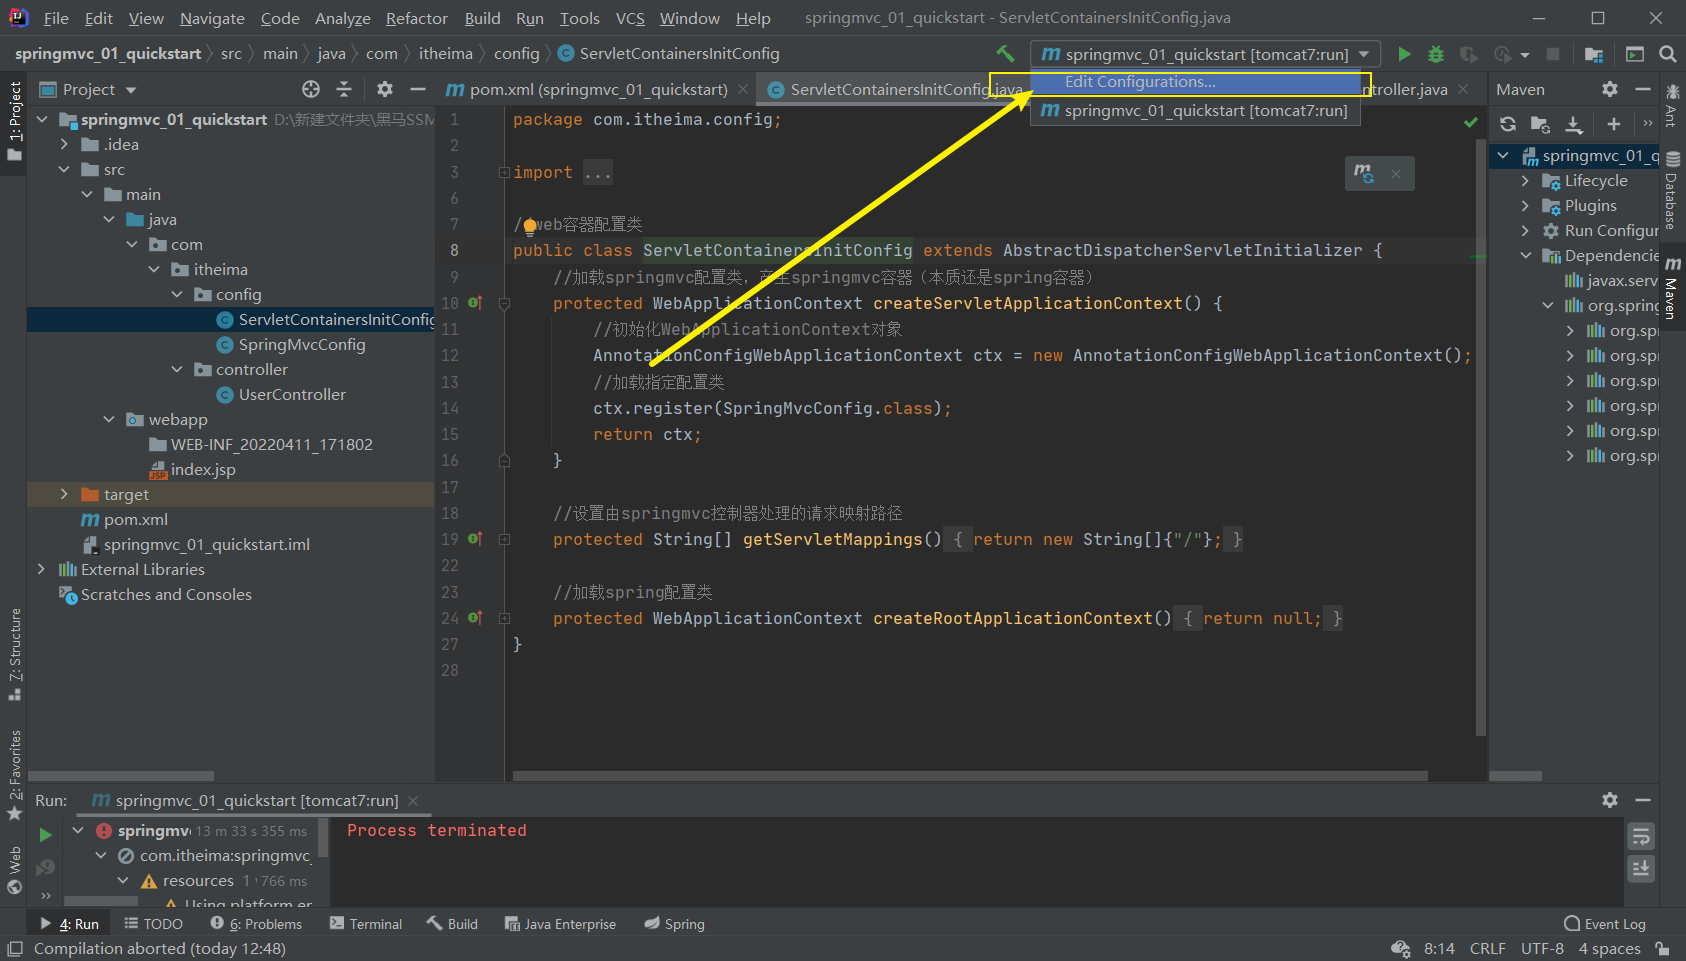The width and height of the screenshot is (1686, 961).
Task: Open the Database side tool window
Action: pos(1672,190)
